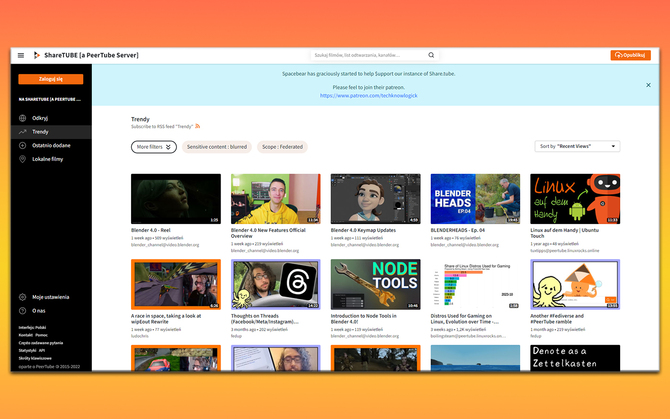Click the ludochris channel name
Image resolution: width=670 pixels, height=419 pixels.
[139, 336]
